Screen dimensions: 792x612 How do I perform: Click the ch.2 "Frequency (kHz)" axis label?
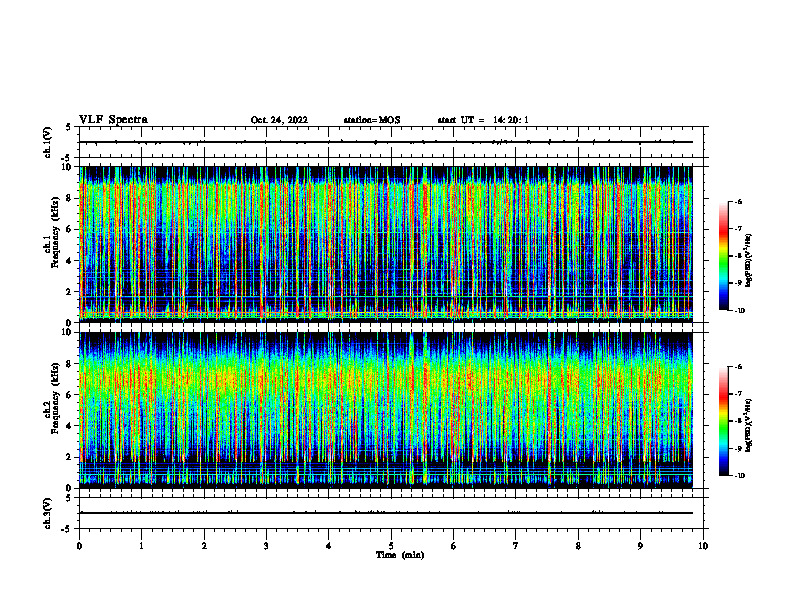coord(55,398)
